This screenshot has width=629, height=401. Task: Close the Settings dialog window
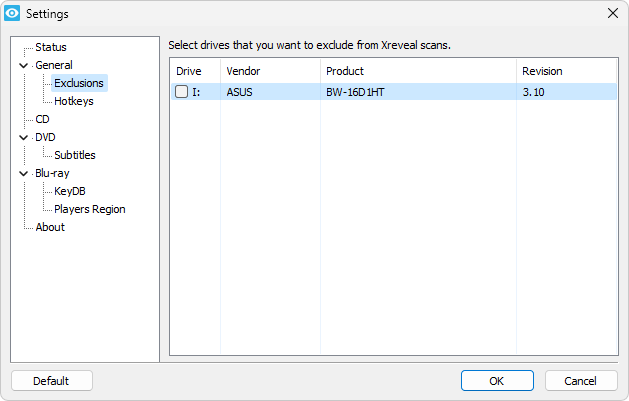pos(613,13)
